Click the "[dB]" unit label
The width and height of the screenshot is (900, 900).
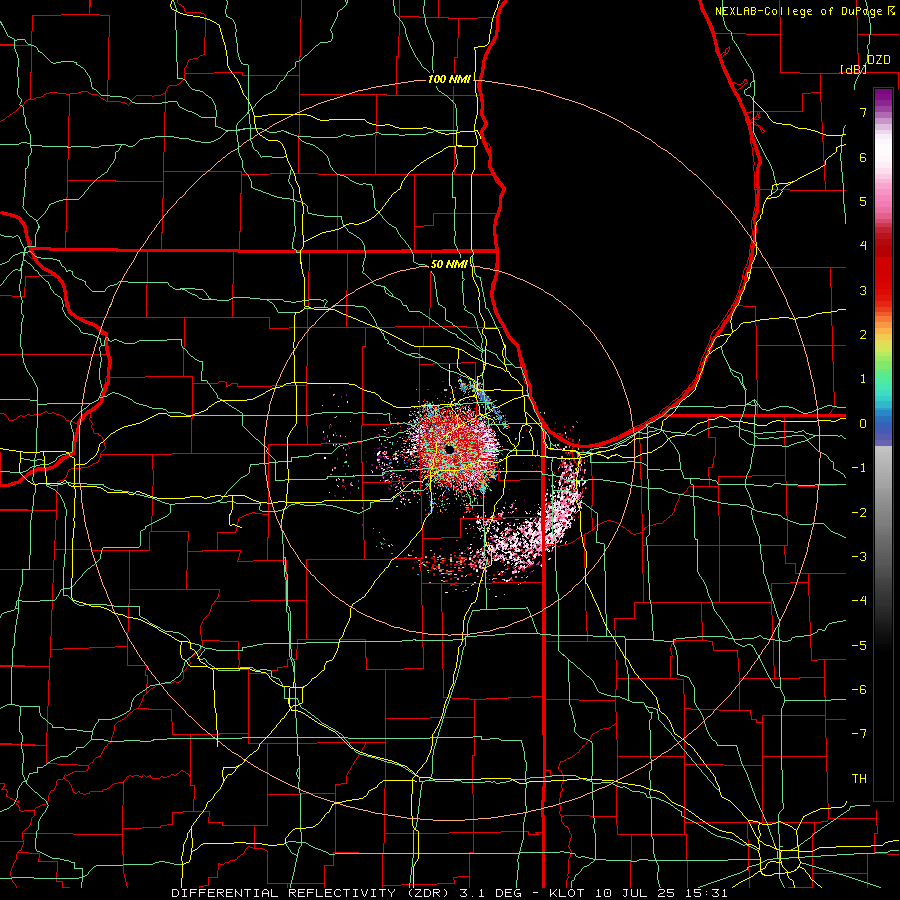point(854,69)
